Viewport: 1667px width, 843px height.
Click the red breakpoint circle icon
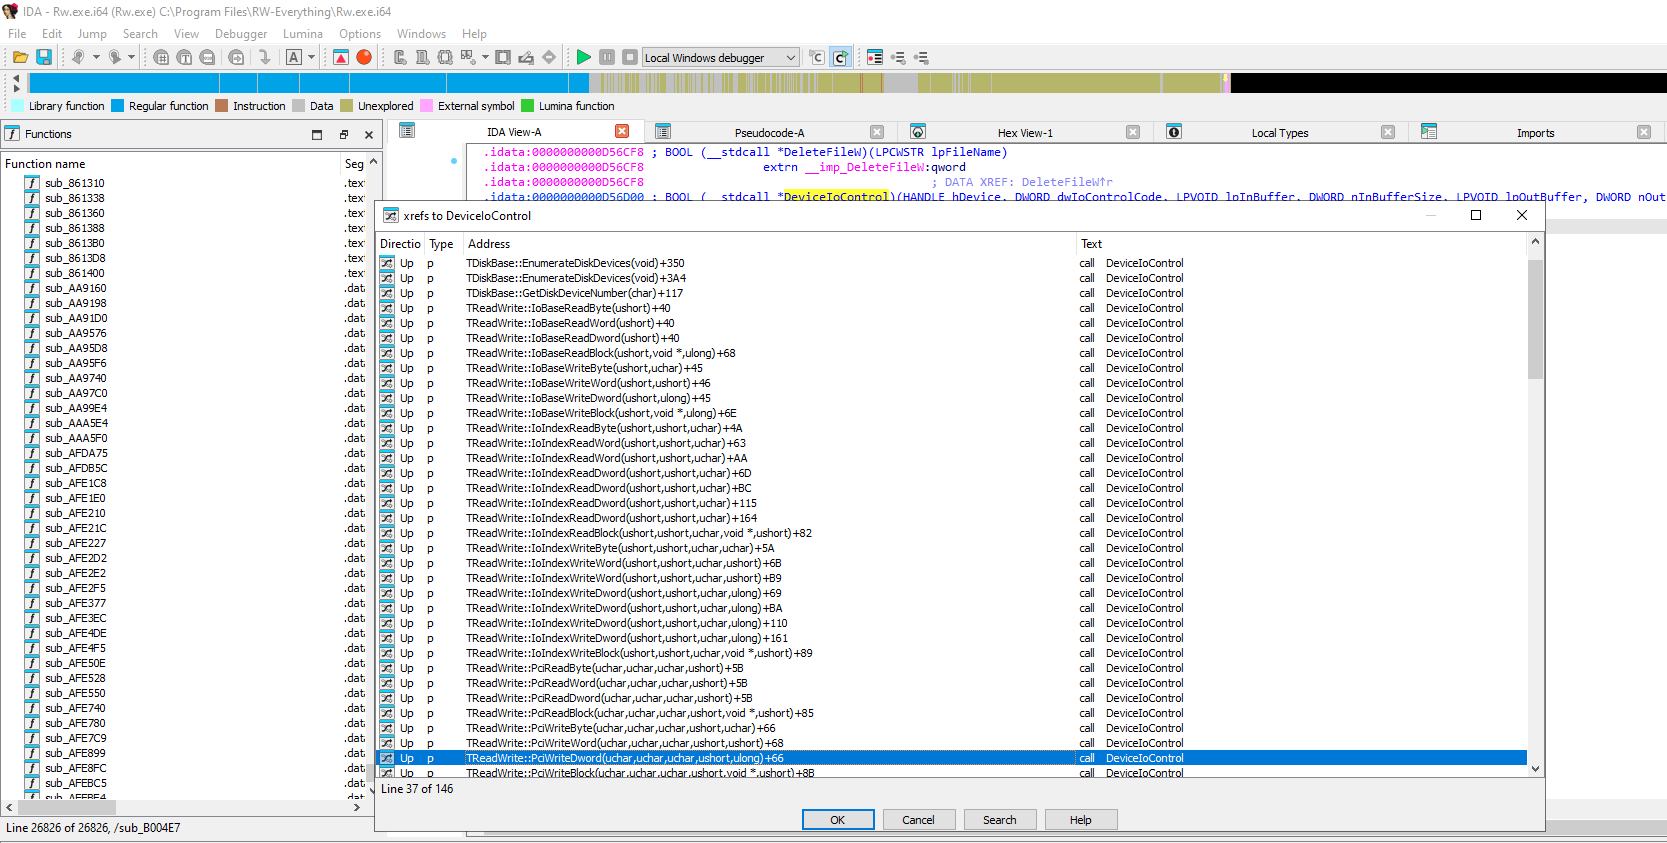[x=364, y=58]
